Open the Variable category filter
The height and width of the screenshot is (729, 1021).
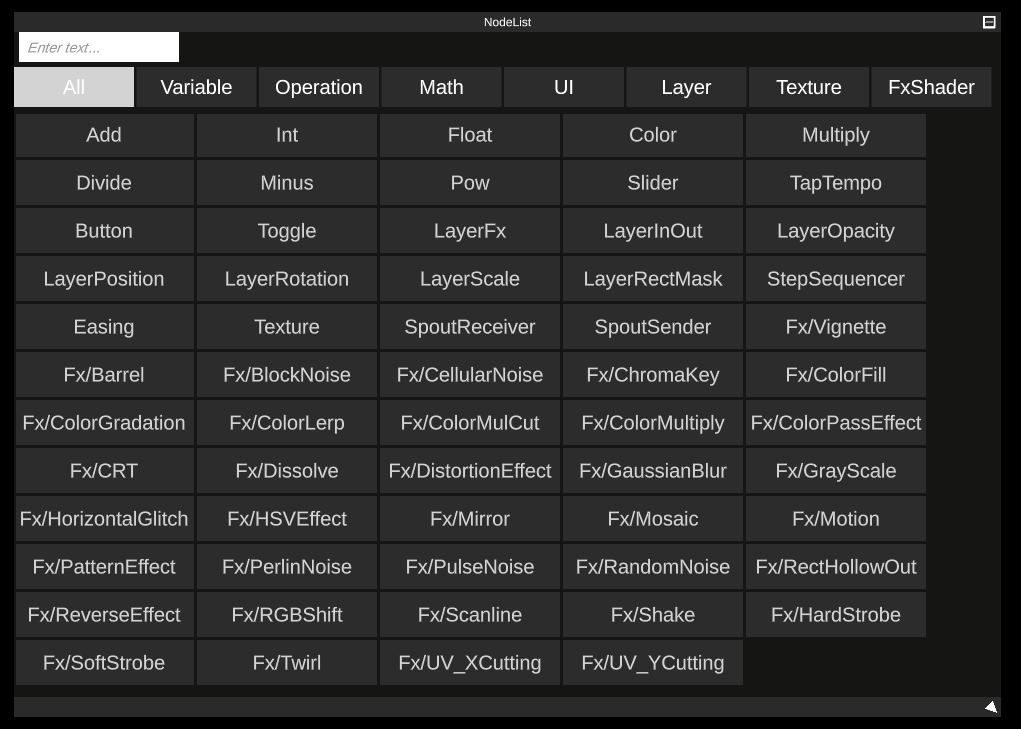(x=196, y=87)
